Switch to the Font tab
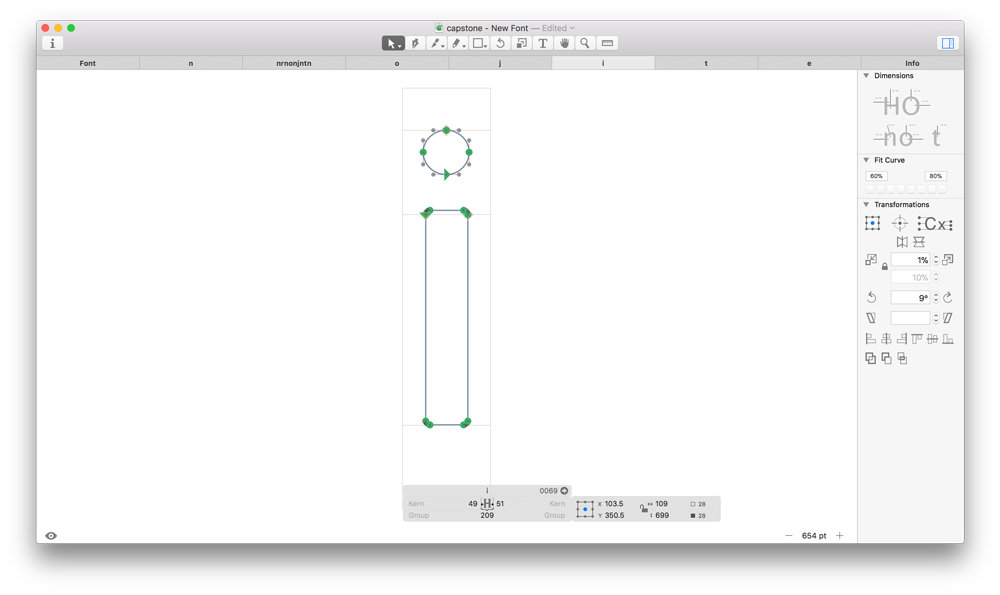This screenshot has width=1000, height=595. (87, 62)
